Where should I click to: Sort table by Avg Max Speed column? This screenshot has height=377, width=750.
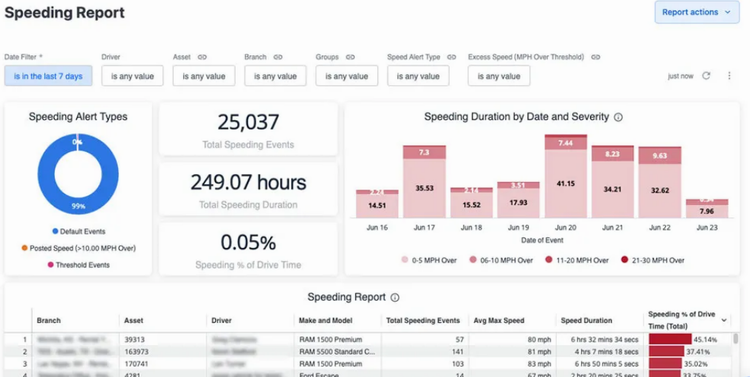tap(499, 321)
